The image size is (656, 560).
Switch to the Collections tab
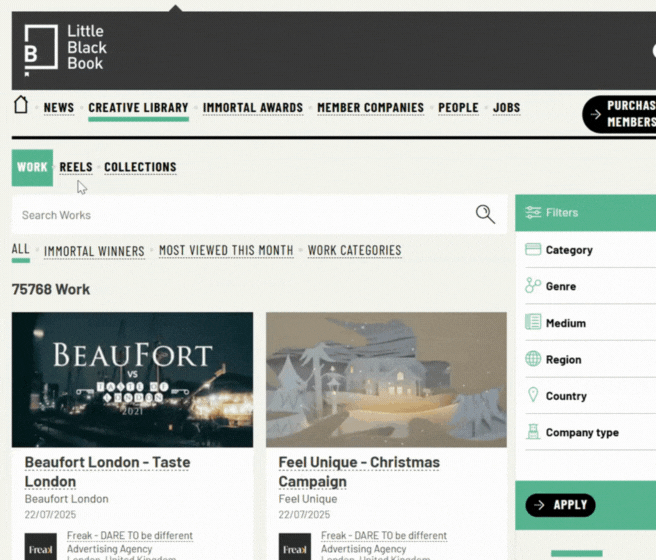tap(140, 167)
